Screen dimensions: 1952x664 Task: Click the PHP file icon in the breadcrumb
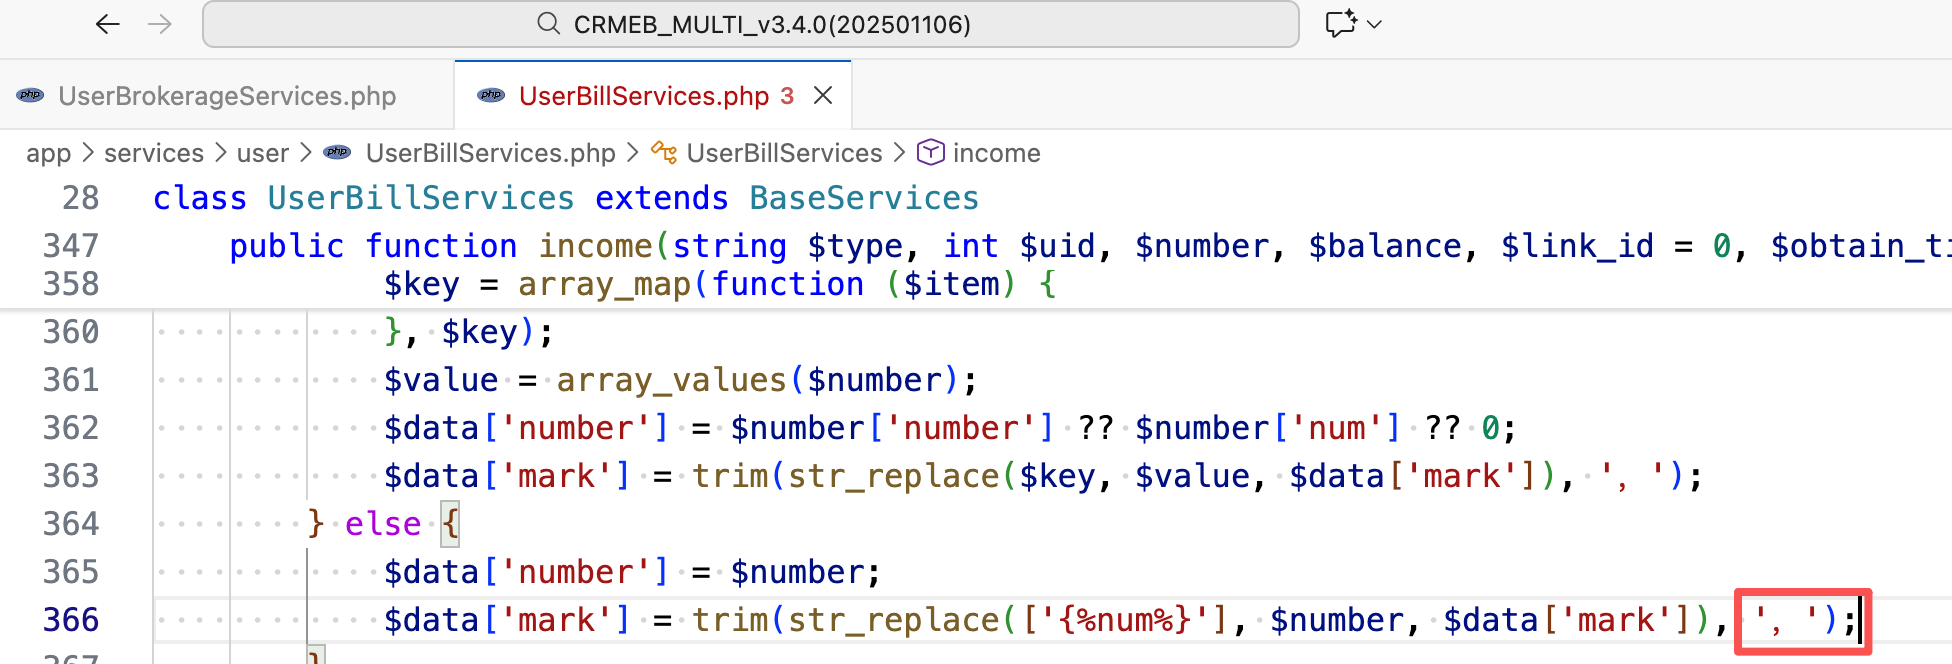coord(338,153)
